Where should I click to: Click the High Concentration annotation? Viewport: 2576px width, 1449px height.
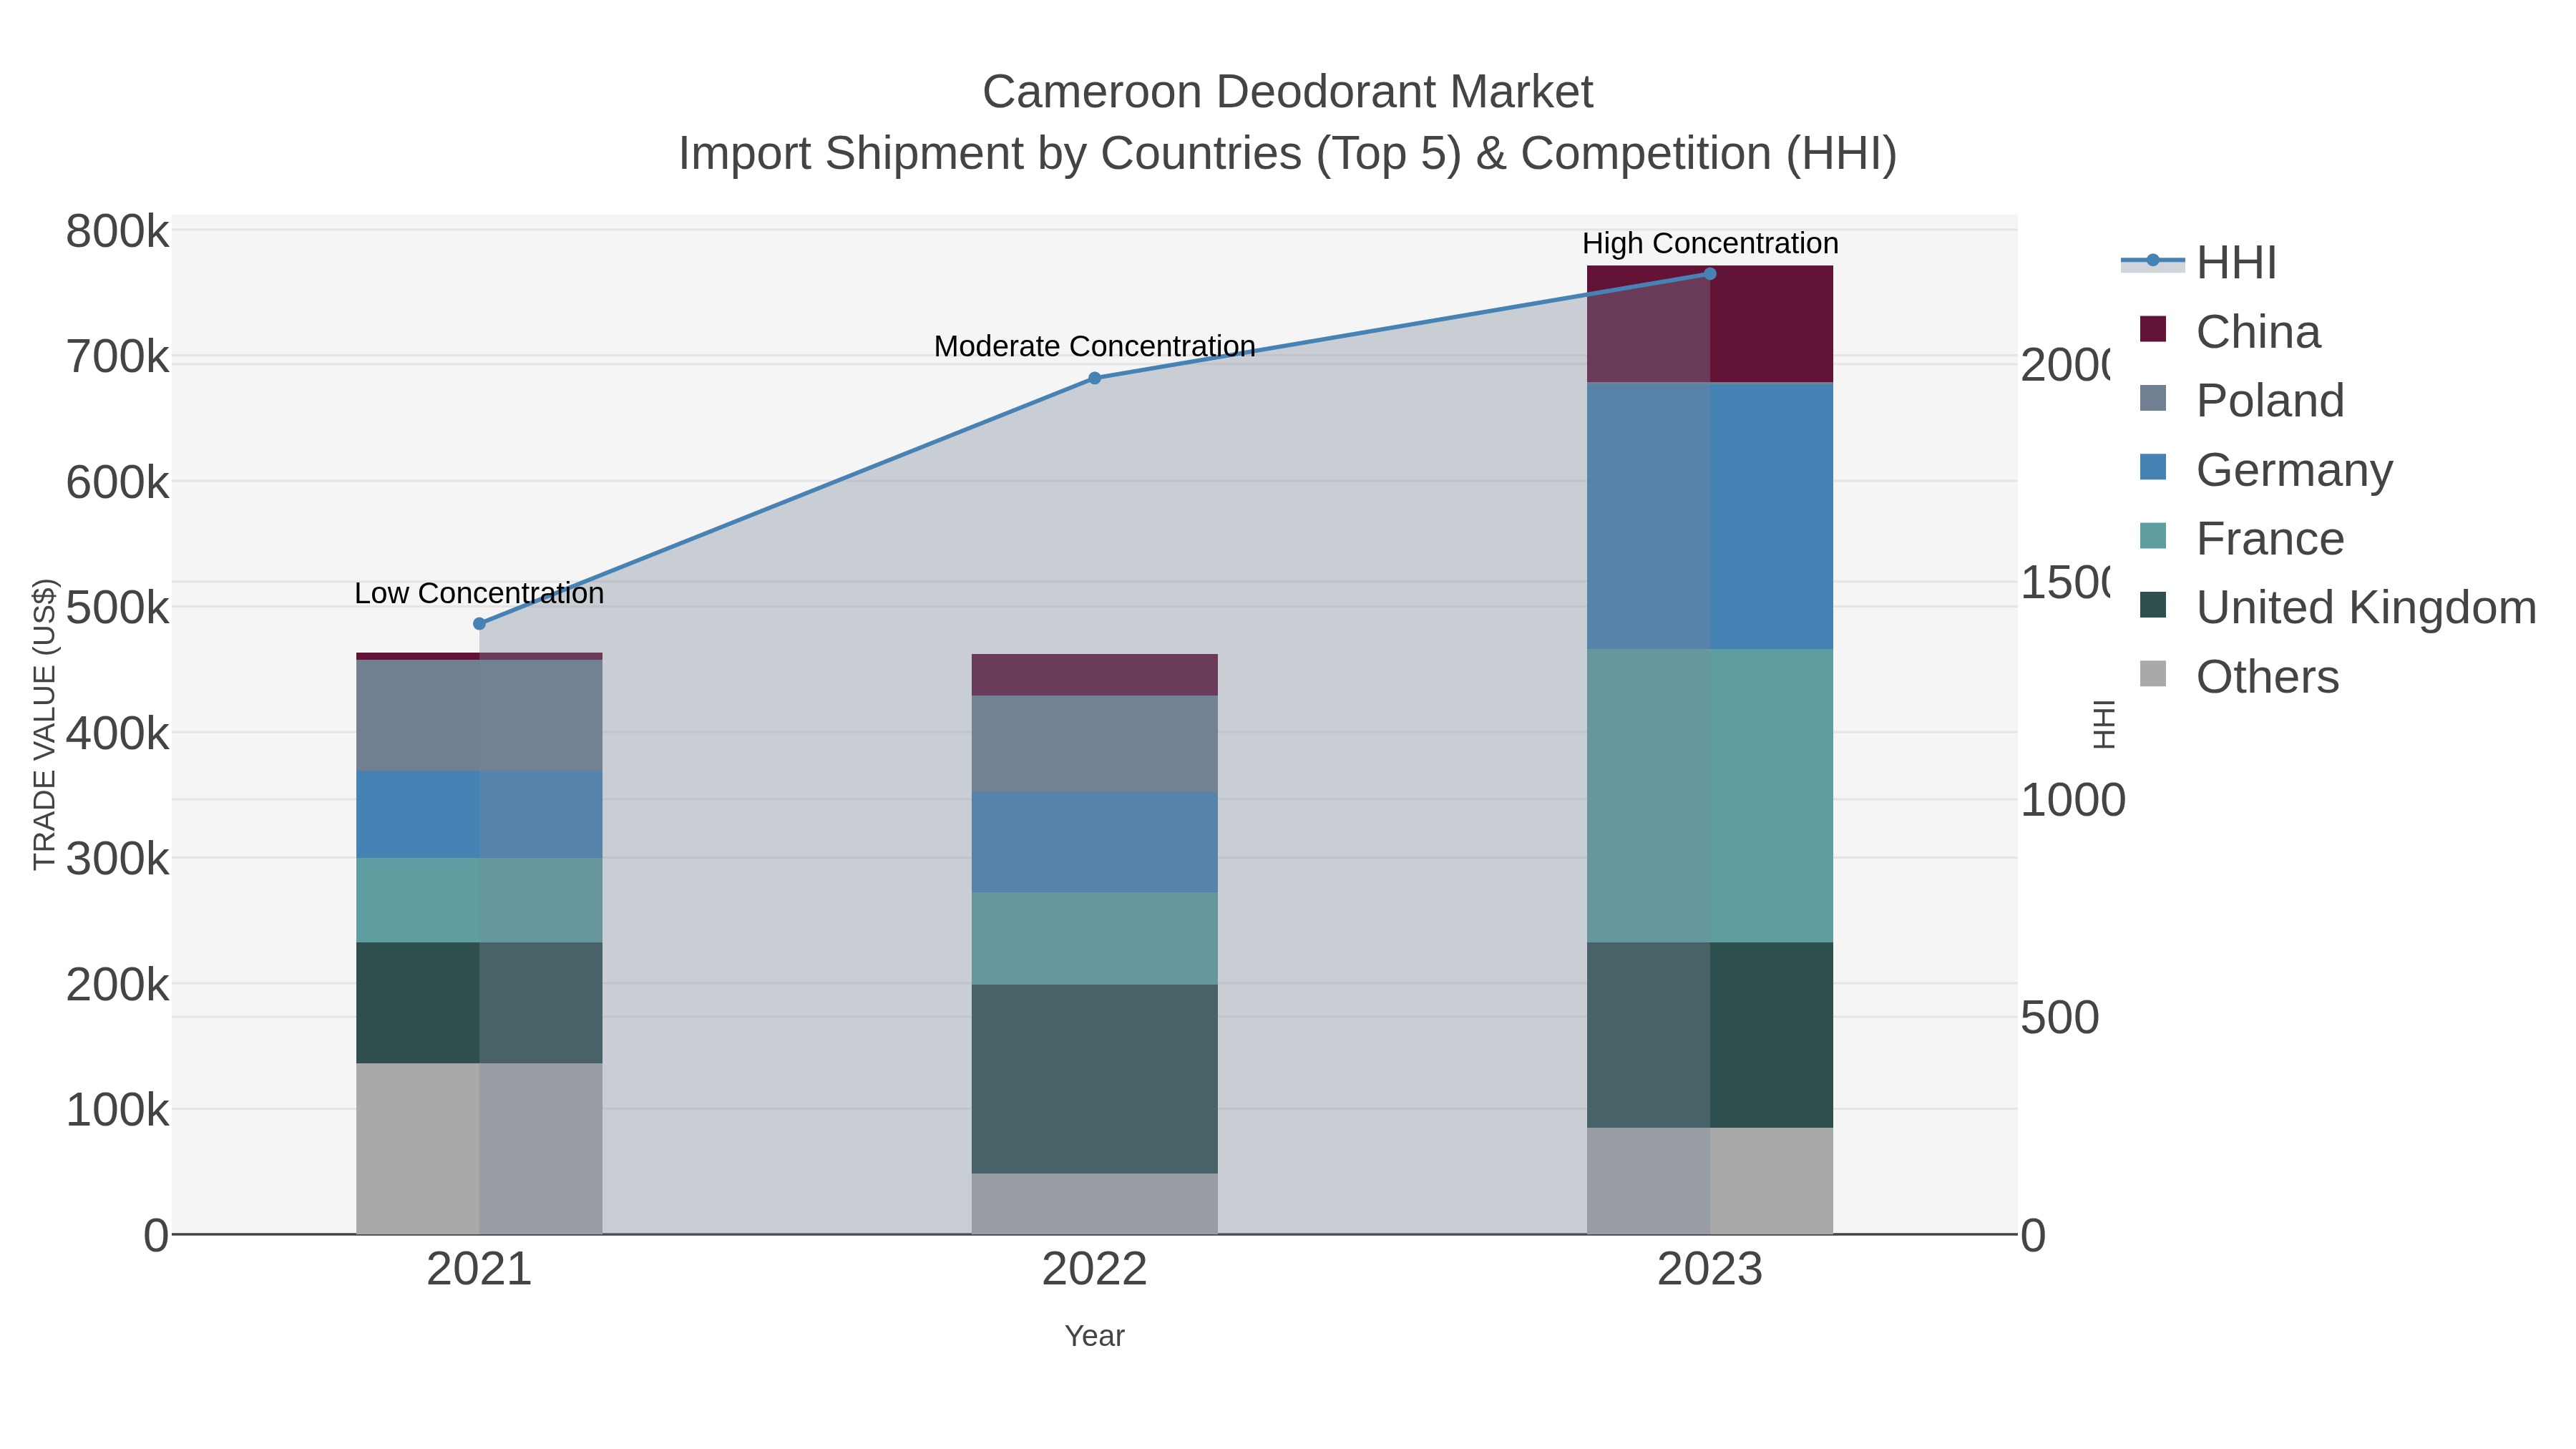pos(1710,243)
